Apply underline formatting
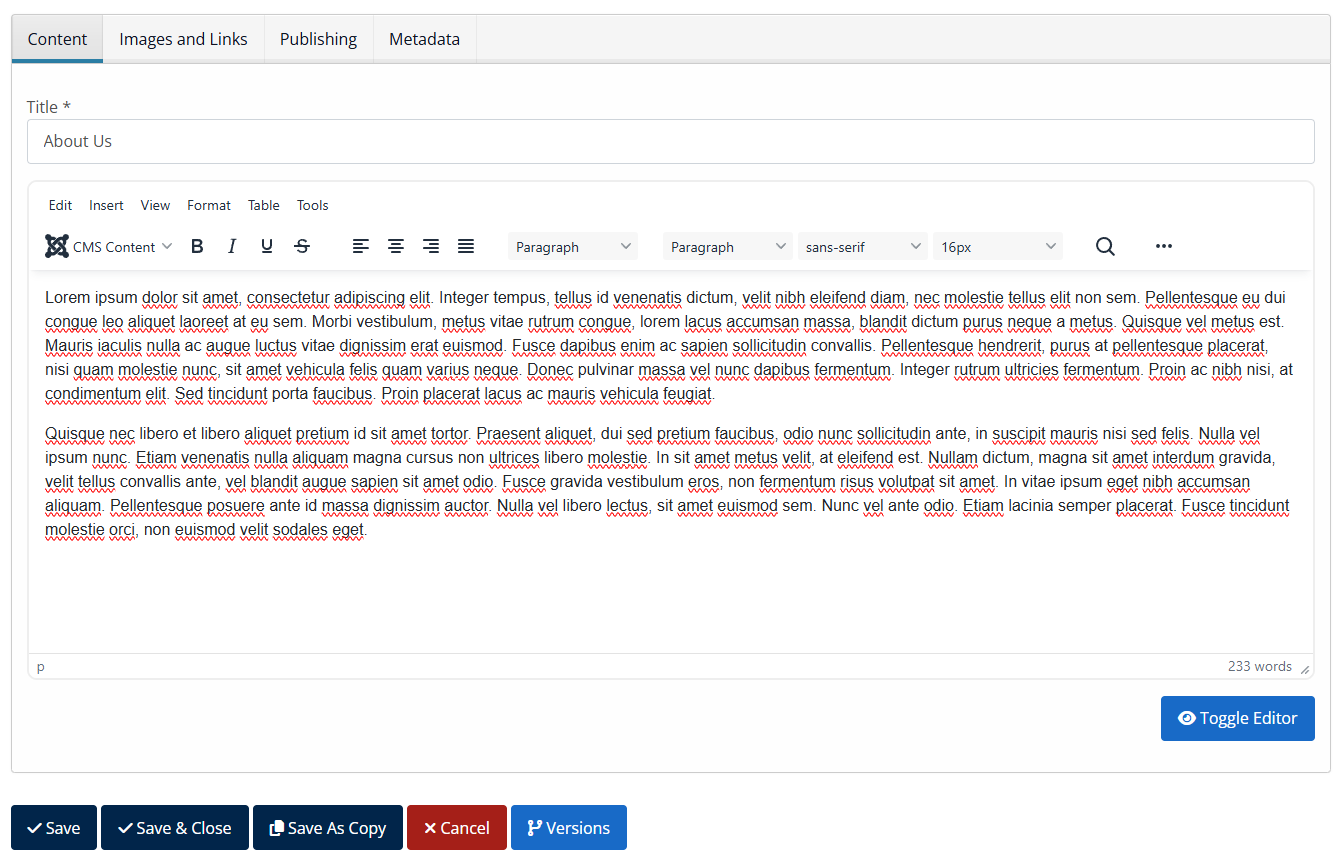The height and width of the screenshot is (865, 1343). [266, 246]
